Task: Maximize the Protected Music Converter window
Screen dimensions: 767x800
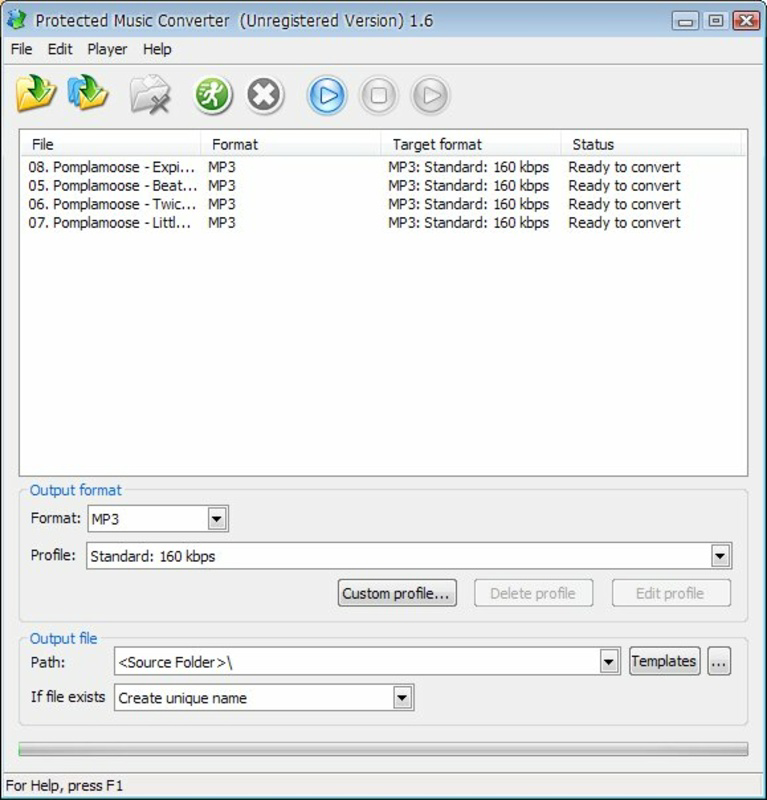Action: pyautogui.click(x=715, y=21)
